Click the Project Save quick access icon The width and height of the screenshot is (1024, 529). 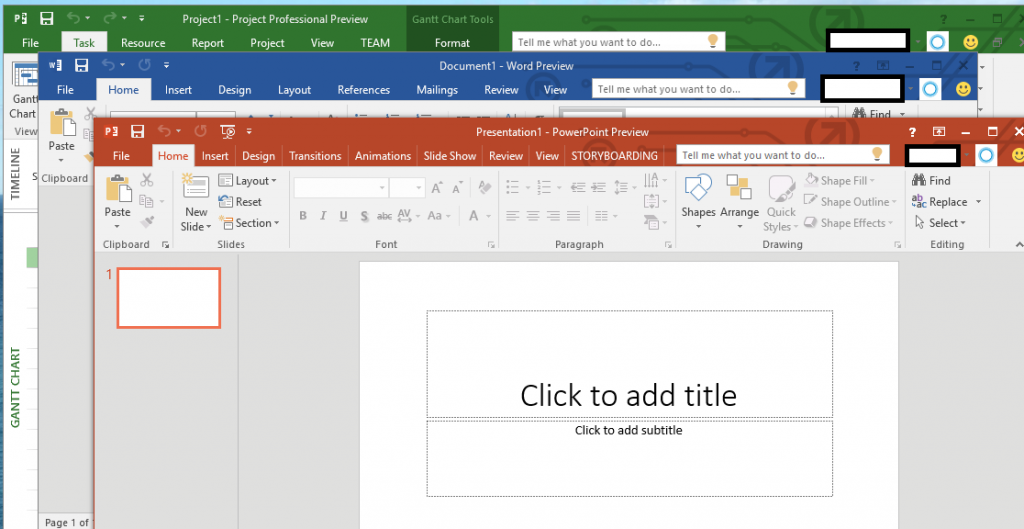coord(46,18)
